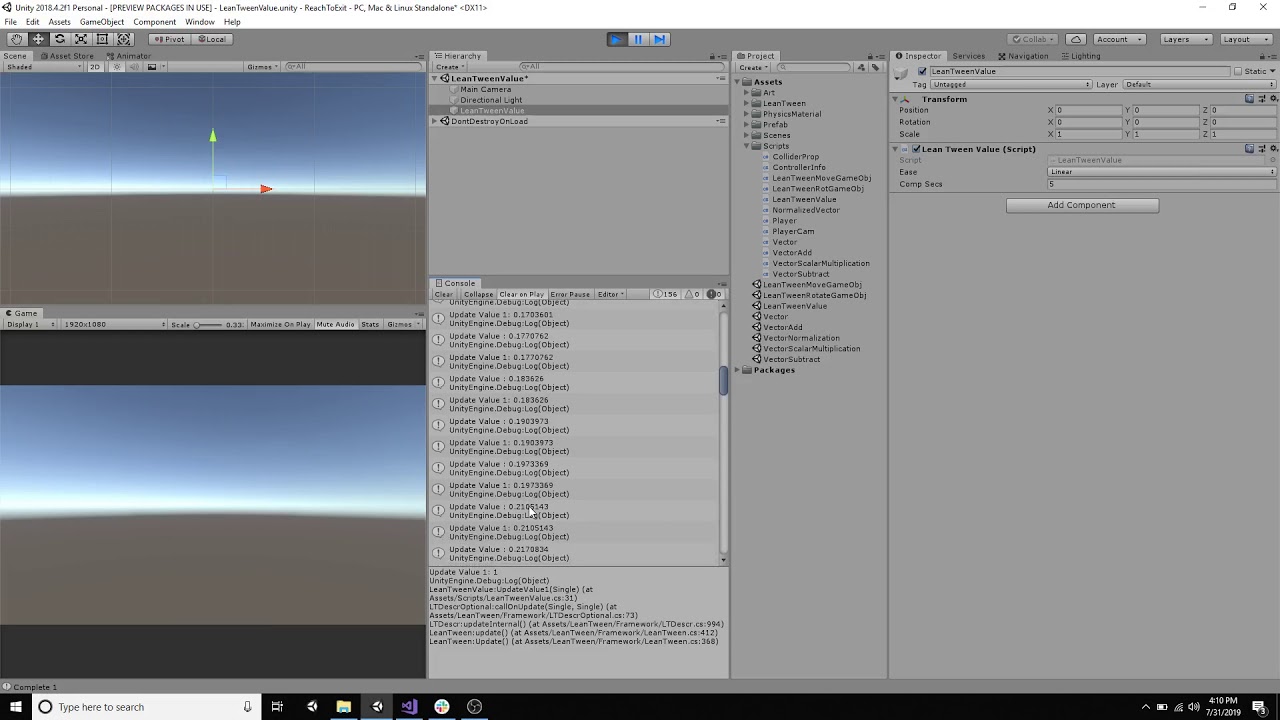The width and height of the screenshot is (1280, 720).
Task: Toggle Clear on Play in Console
Action: pyautogui.click(x=522, y=294)
